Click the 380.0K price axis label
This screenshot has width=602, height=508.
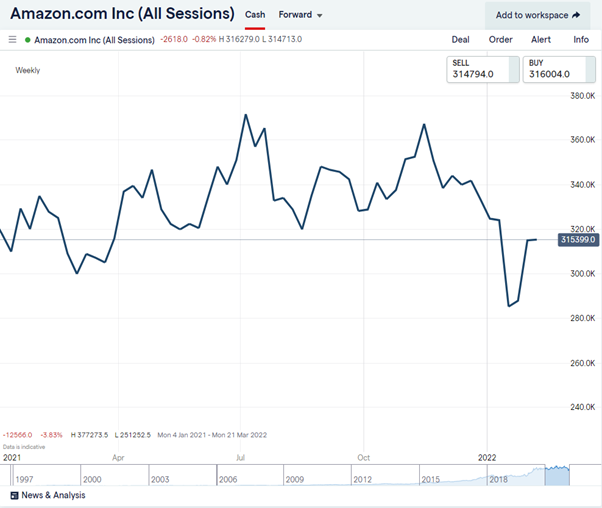582,96
